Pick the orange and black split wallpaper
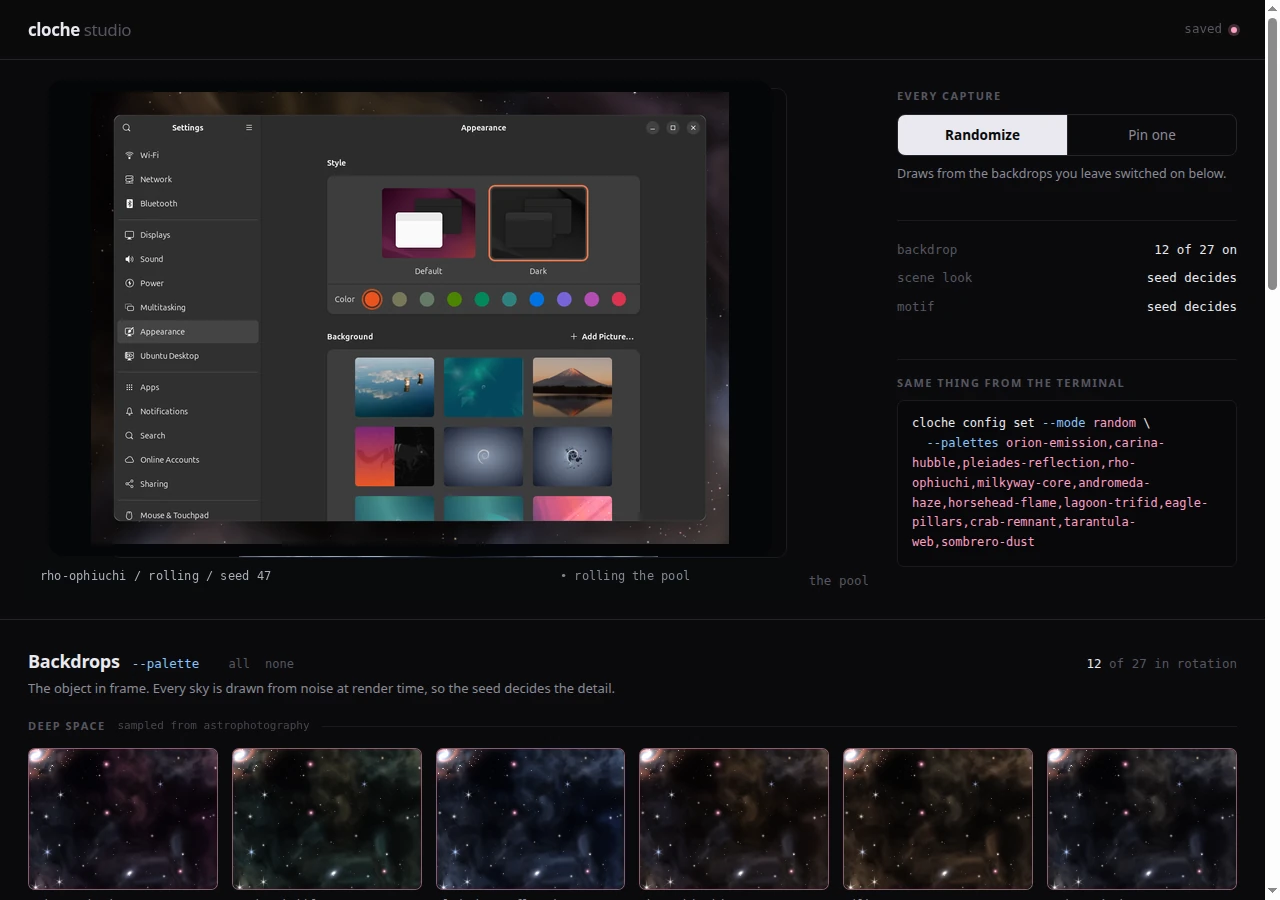 click(x=394, y=456)
